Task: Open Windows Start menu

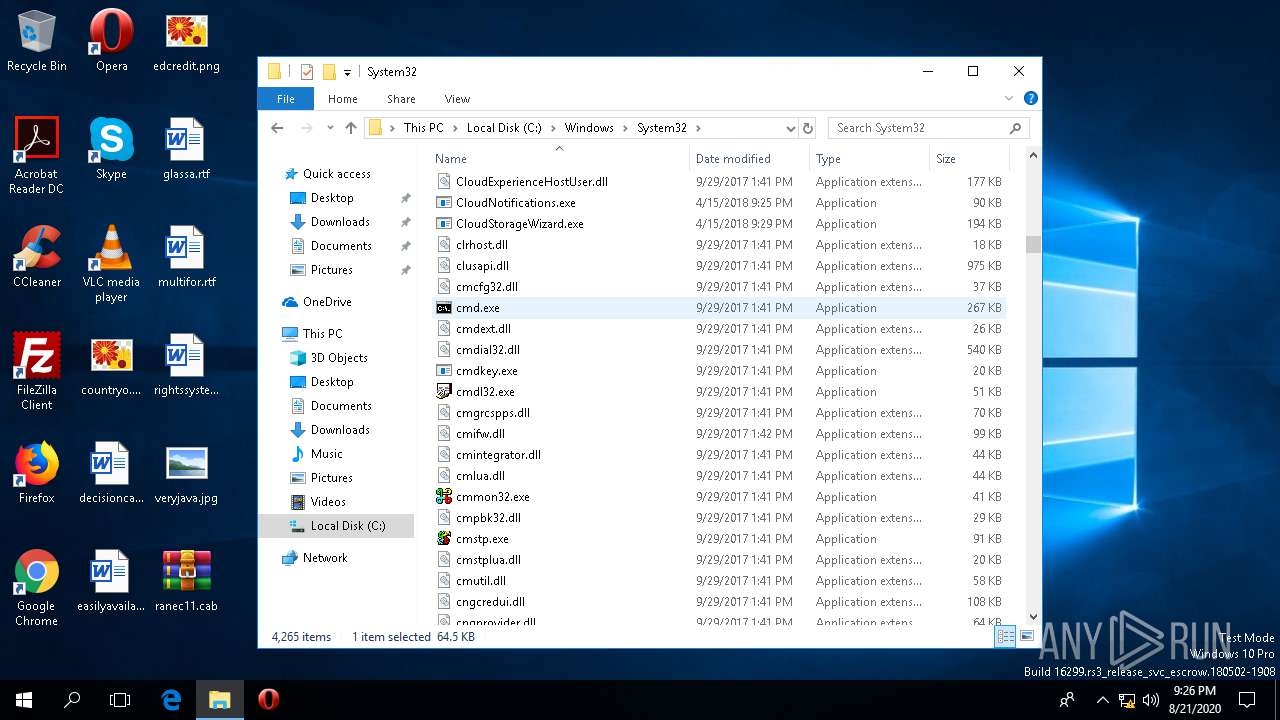Action: 24,700
